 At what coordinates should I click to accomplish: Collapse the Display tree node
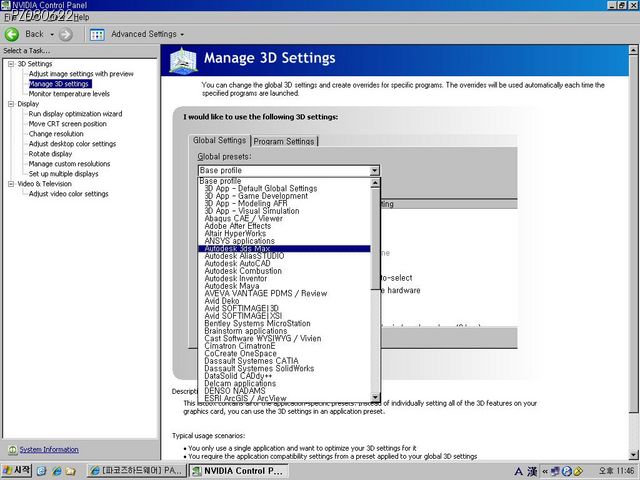click(x=11, y=104)
